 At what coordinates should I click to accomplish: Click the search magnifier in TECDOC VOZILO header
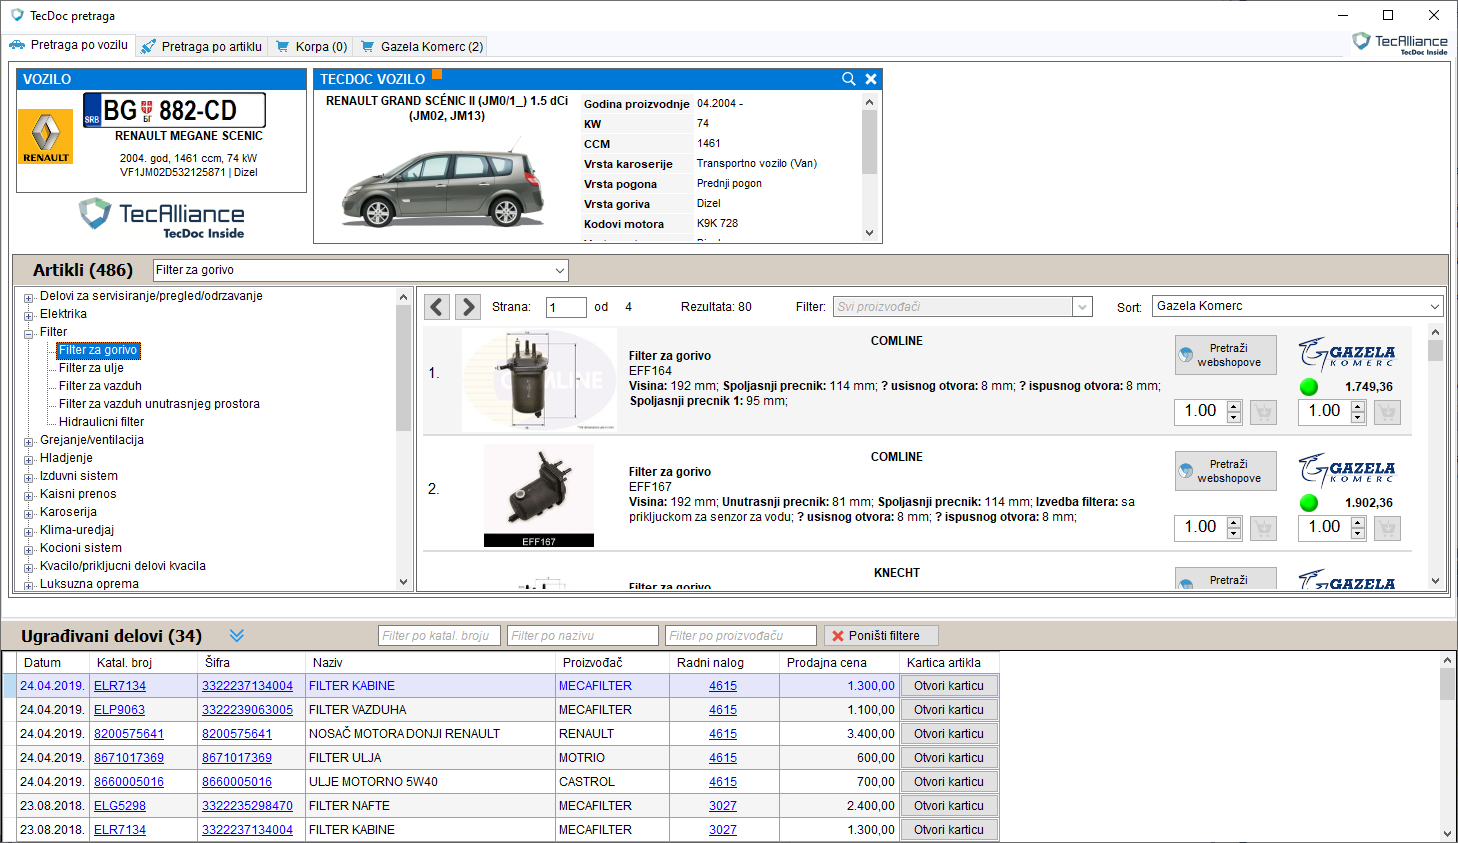click(848, 79)
